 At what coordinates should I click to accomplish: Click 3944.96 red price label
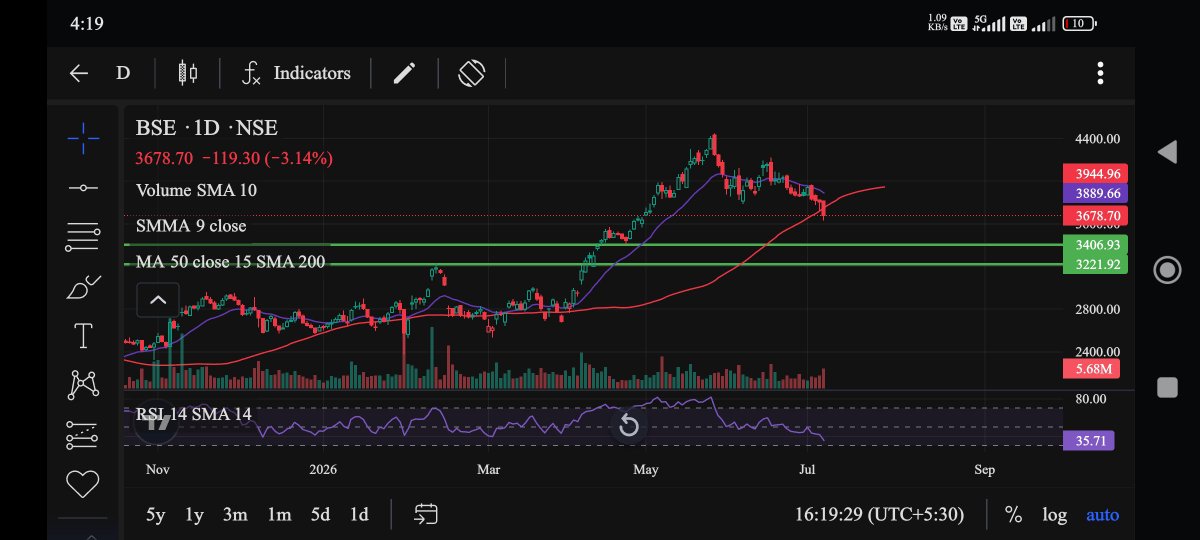click(1095, 173)
